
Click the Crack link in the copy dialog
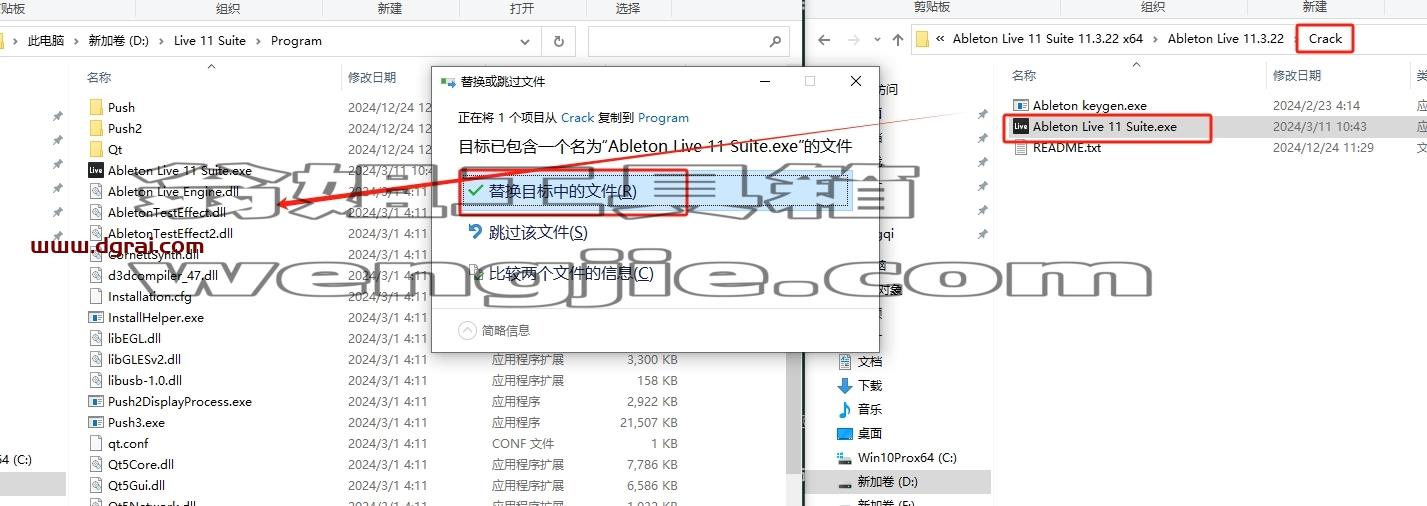pyautogui.click(x=578, y=118)
